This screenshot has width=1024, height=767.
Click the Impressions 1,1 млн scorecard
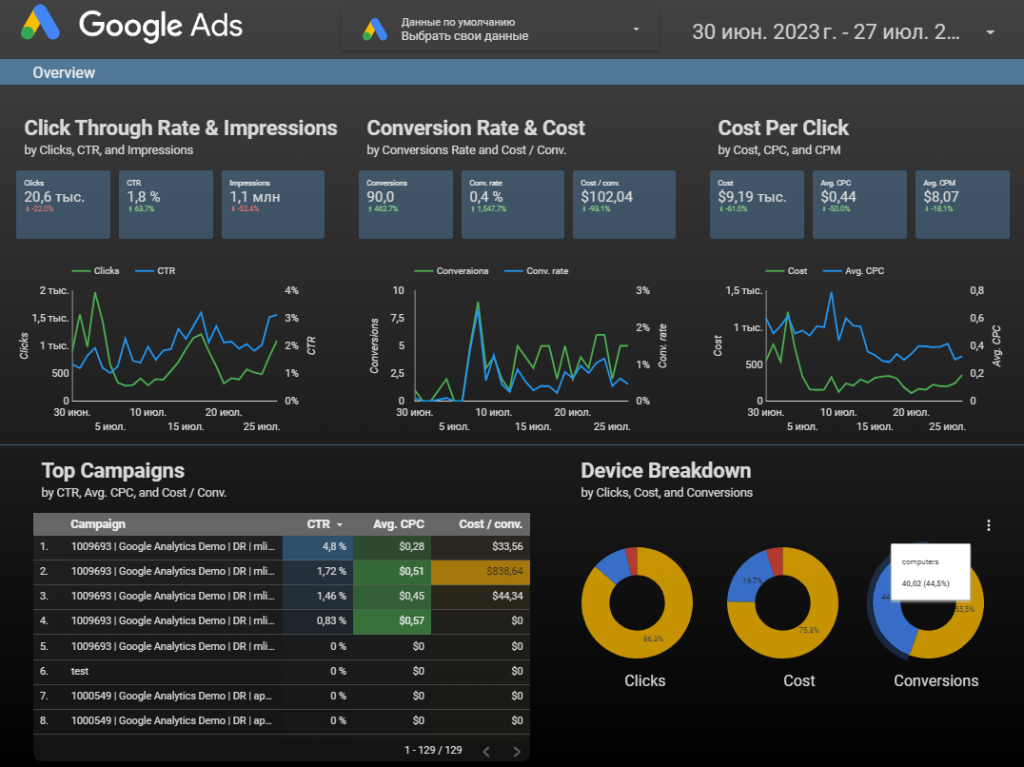(x=273, y=204)
